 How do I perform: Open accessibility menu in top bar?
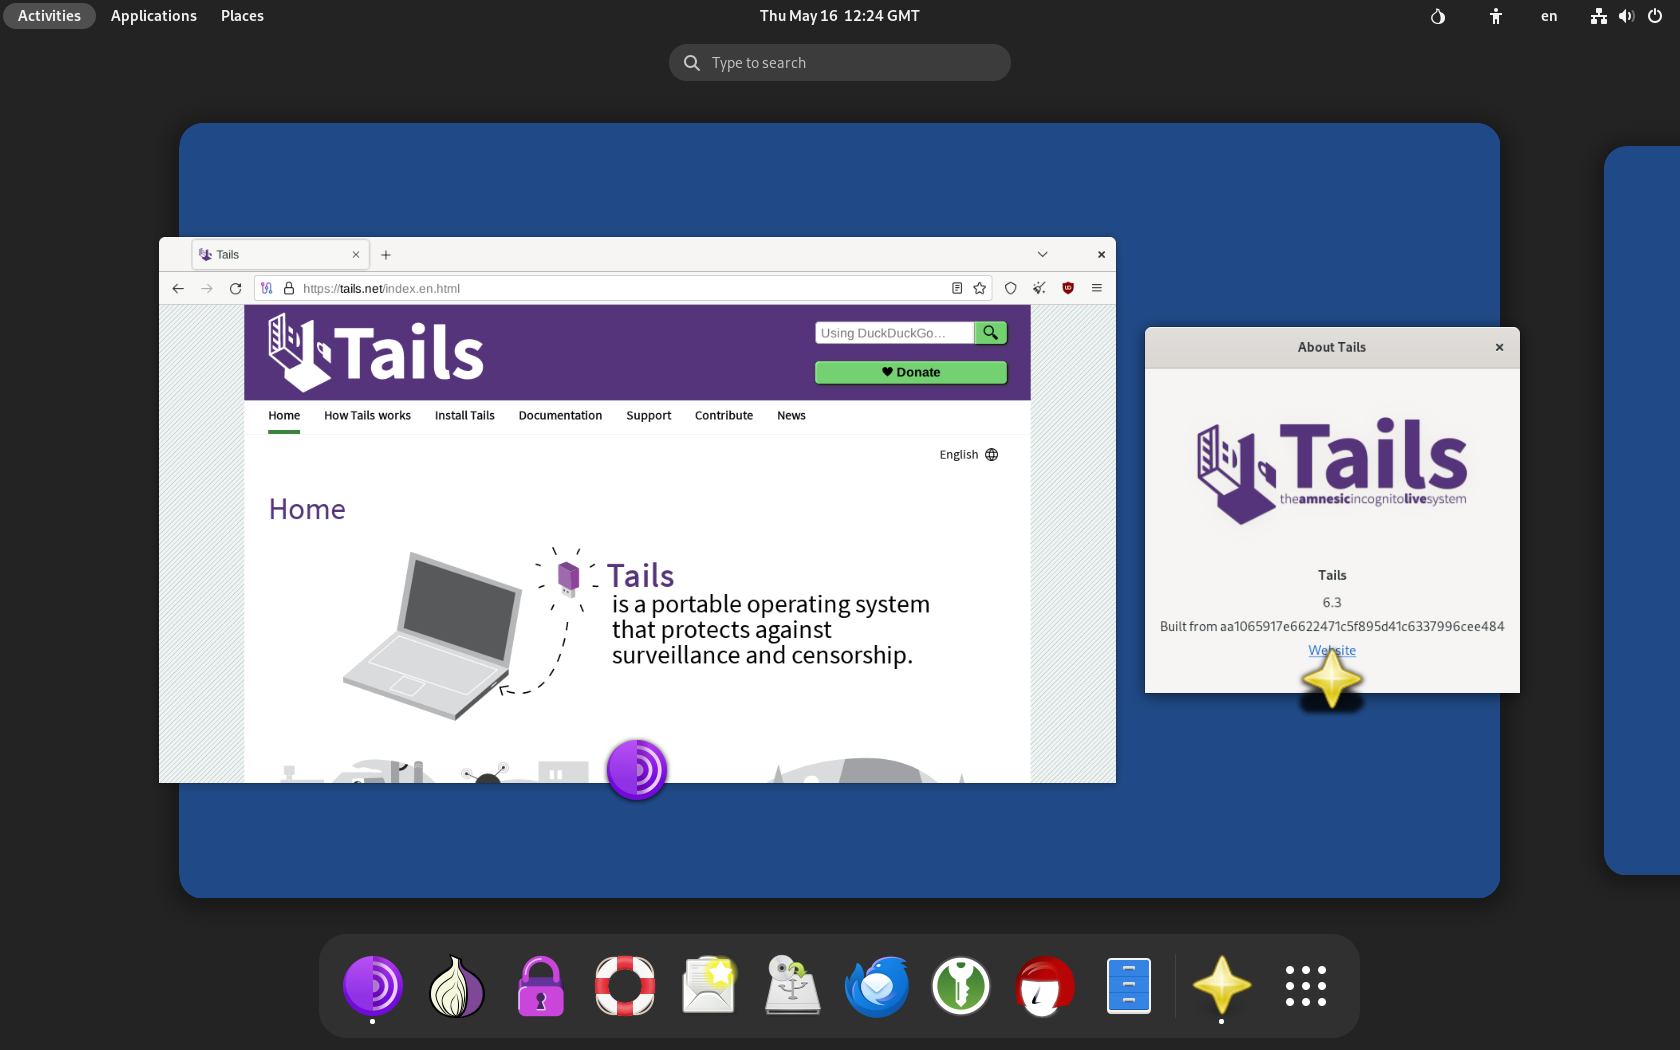[x=1496, y=16]
